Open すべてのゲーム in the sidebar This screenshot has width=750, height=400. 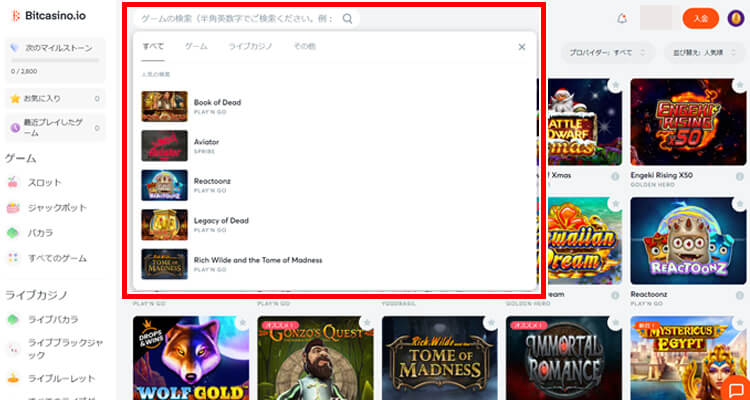click(57, 258)
